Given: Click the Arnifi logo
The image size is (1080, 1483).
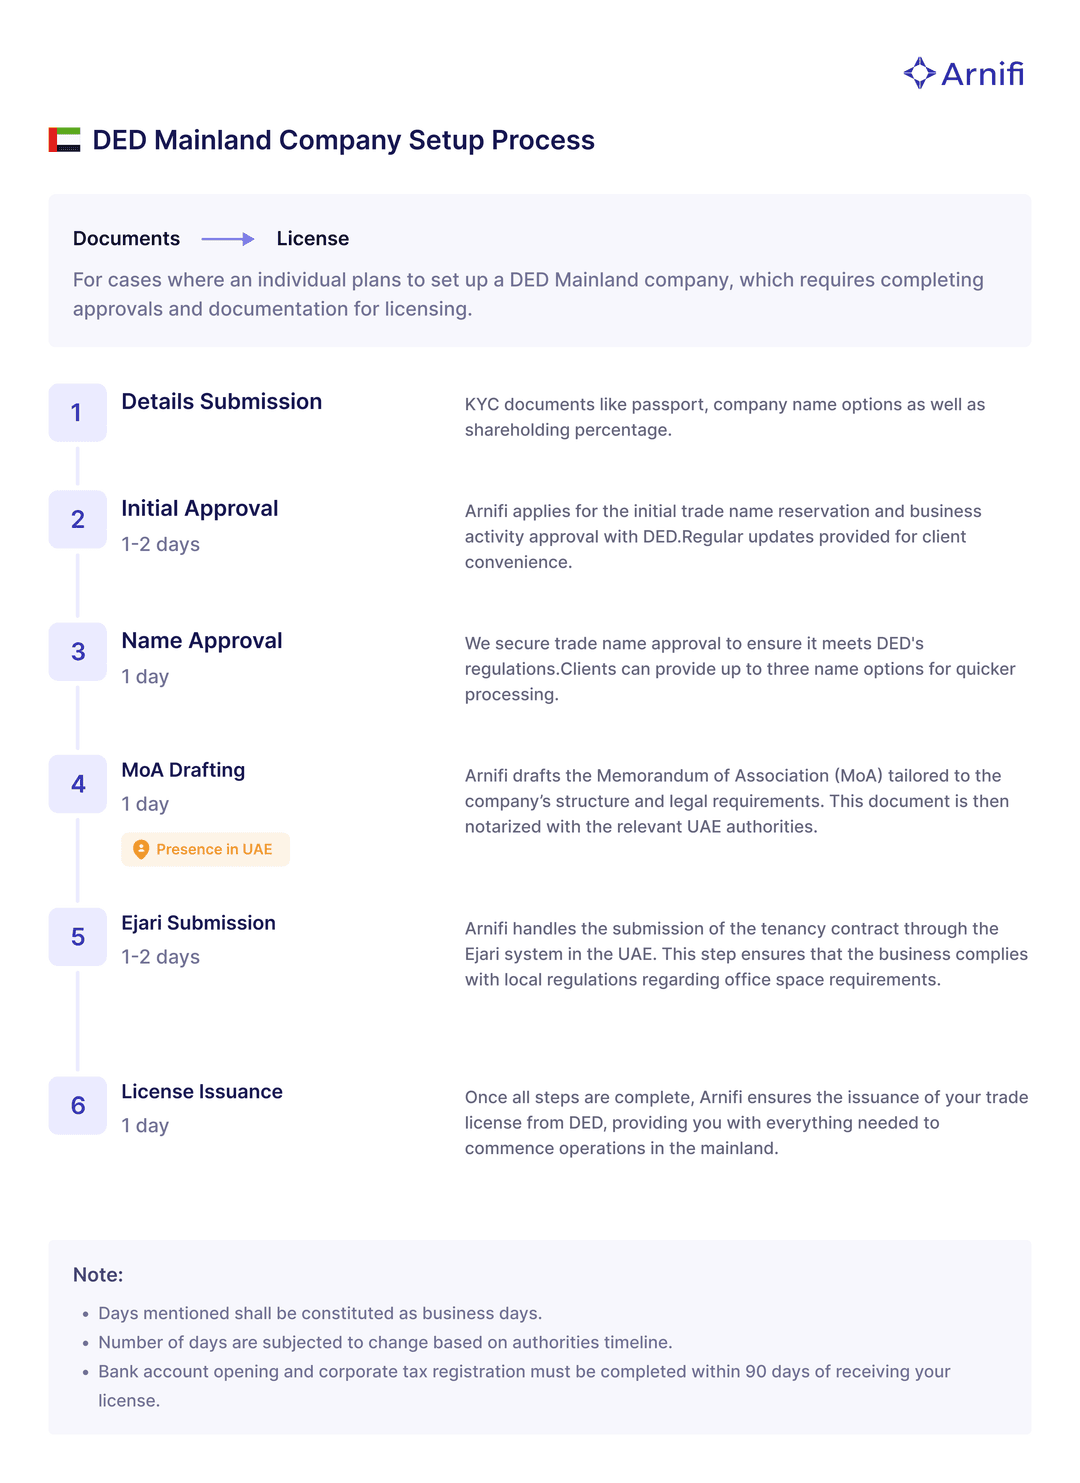Looking at the screenshot, I should click(x=964, y=73).
